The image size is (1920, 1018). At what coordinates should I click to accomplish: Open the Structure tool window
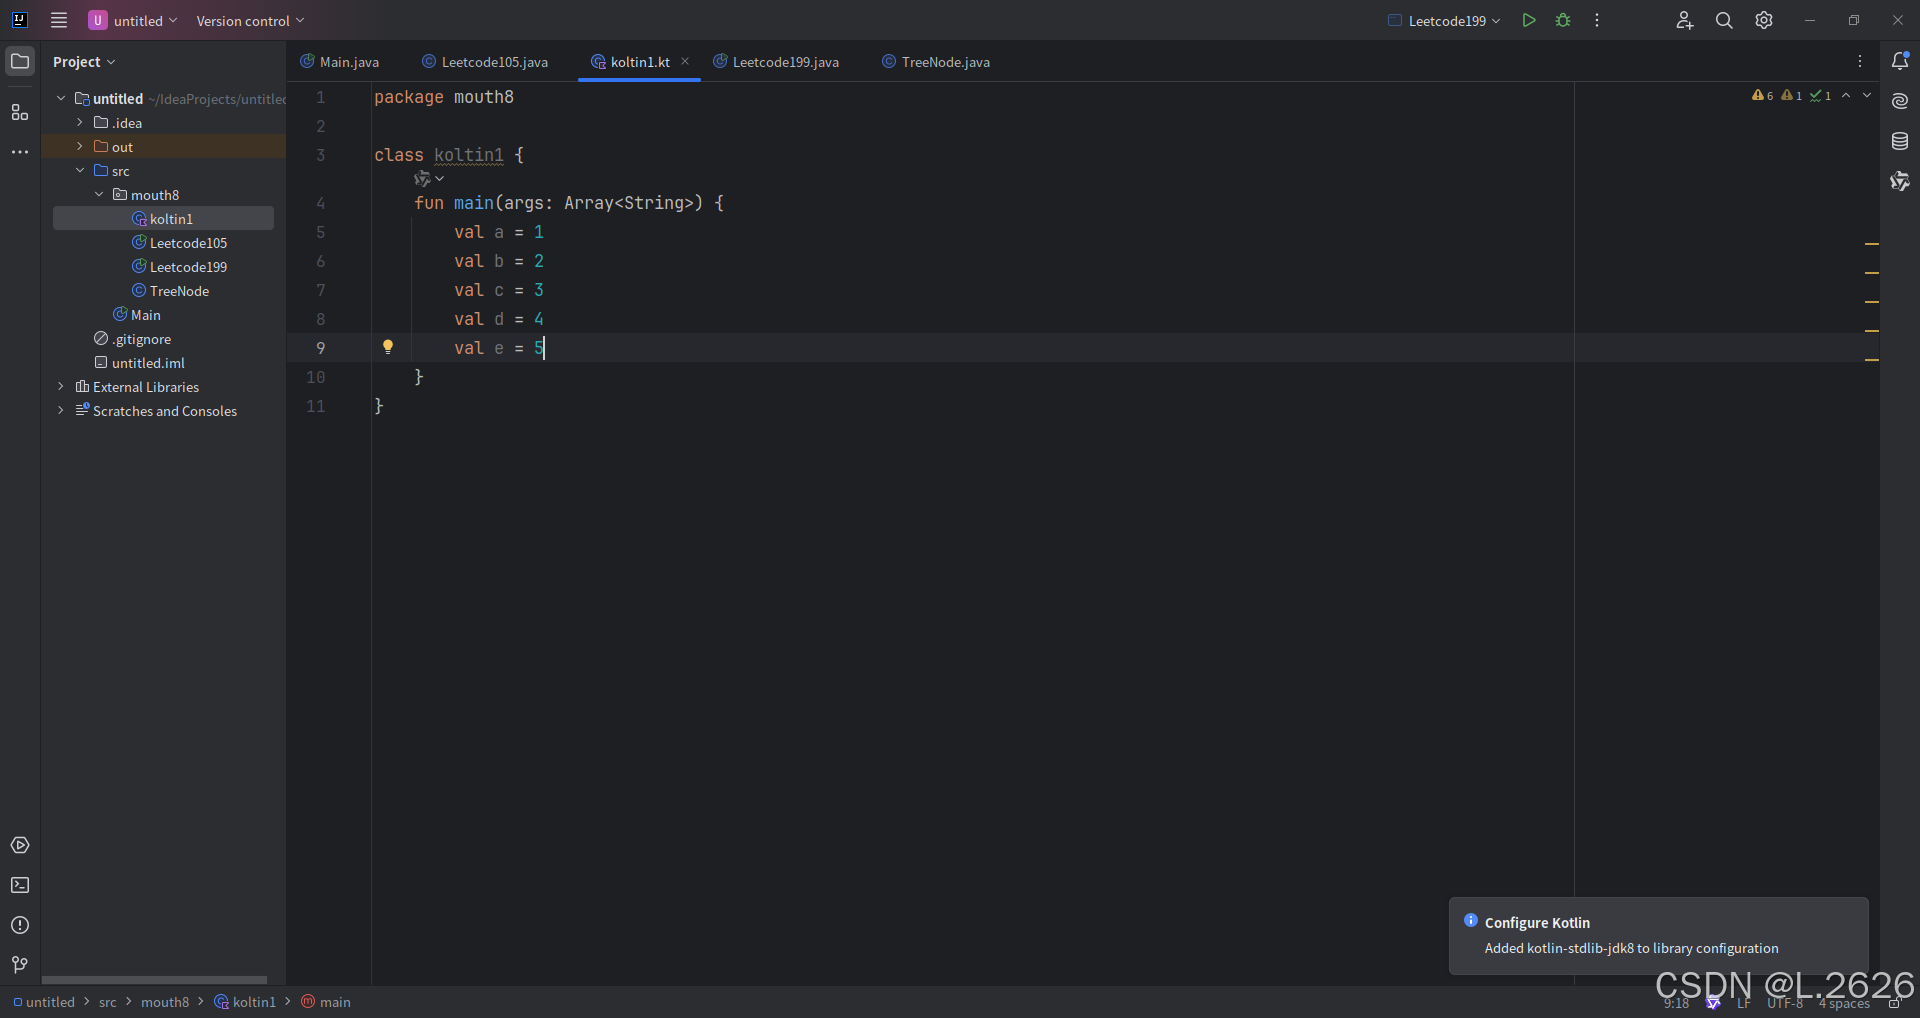coord(20,112)
